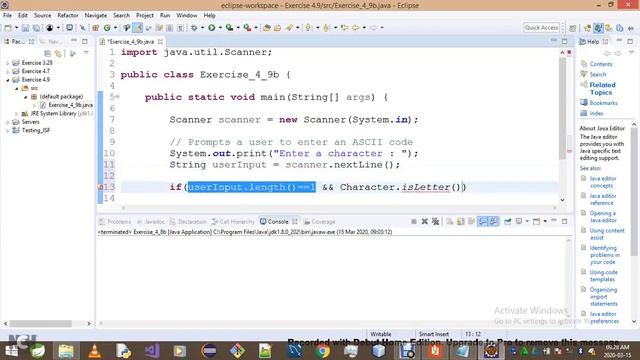Open the Project menu

(144, 16)
